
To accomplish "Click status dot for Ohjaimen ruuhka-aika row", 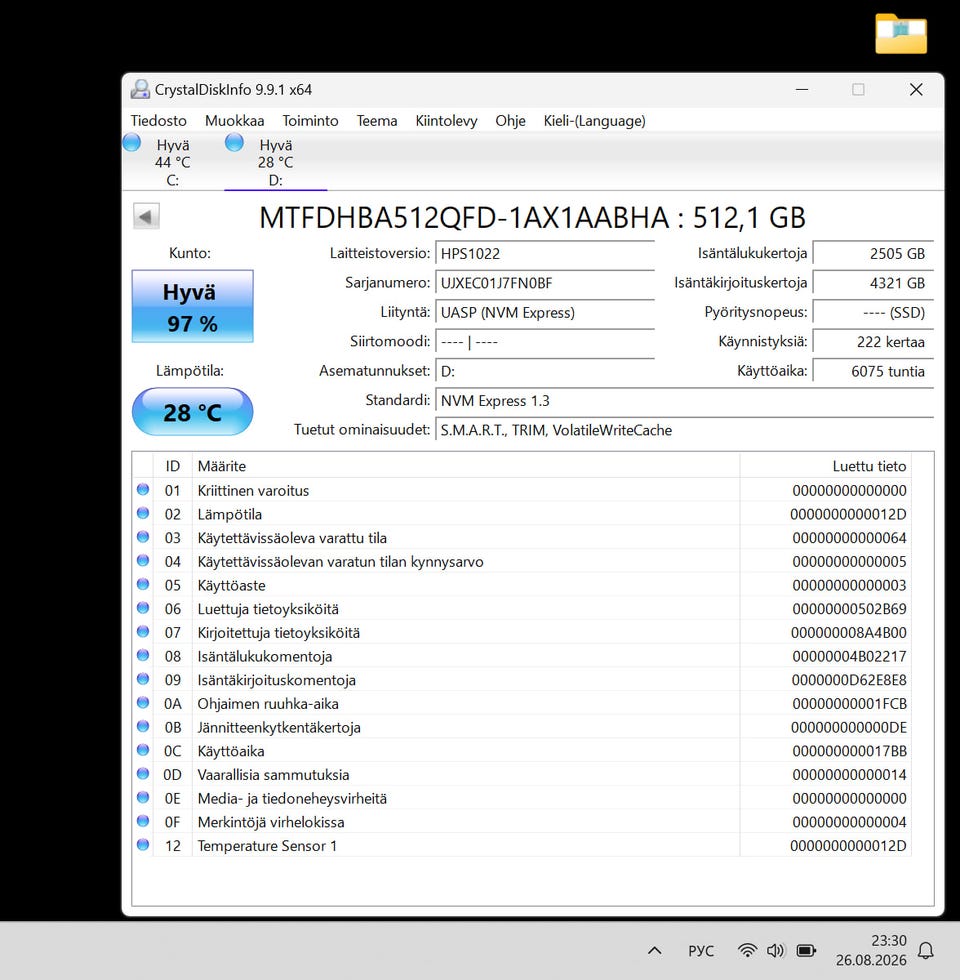I will tap(143, 703).
